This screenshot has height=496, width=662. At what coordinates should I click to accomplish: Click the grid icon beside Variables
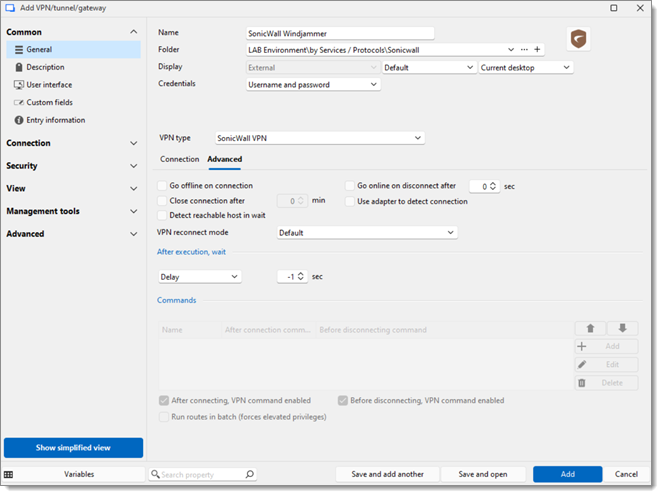pyautogui.click(x=8, y=474)
